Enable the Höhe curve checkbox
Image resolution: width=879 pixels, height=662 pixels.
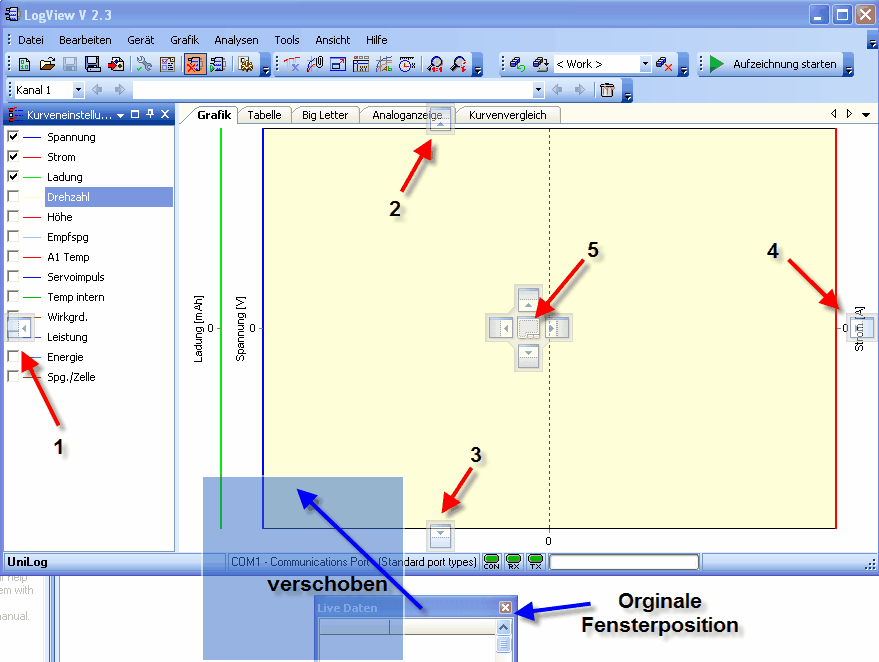[x=13, y=216]
